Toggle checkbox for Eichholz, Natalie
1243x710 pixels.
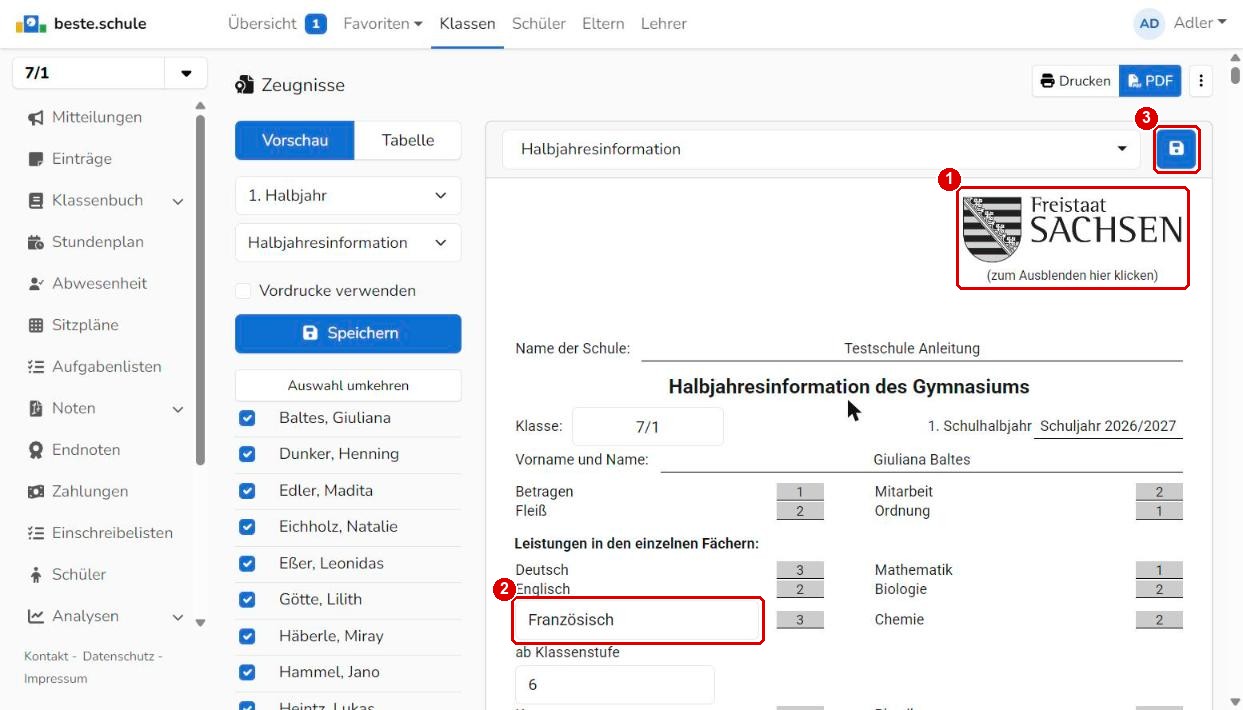pos(247,527)
